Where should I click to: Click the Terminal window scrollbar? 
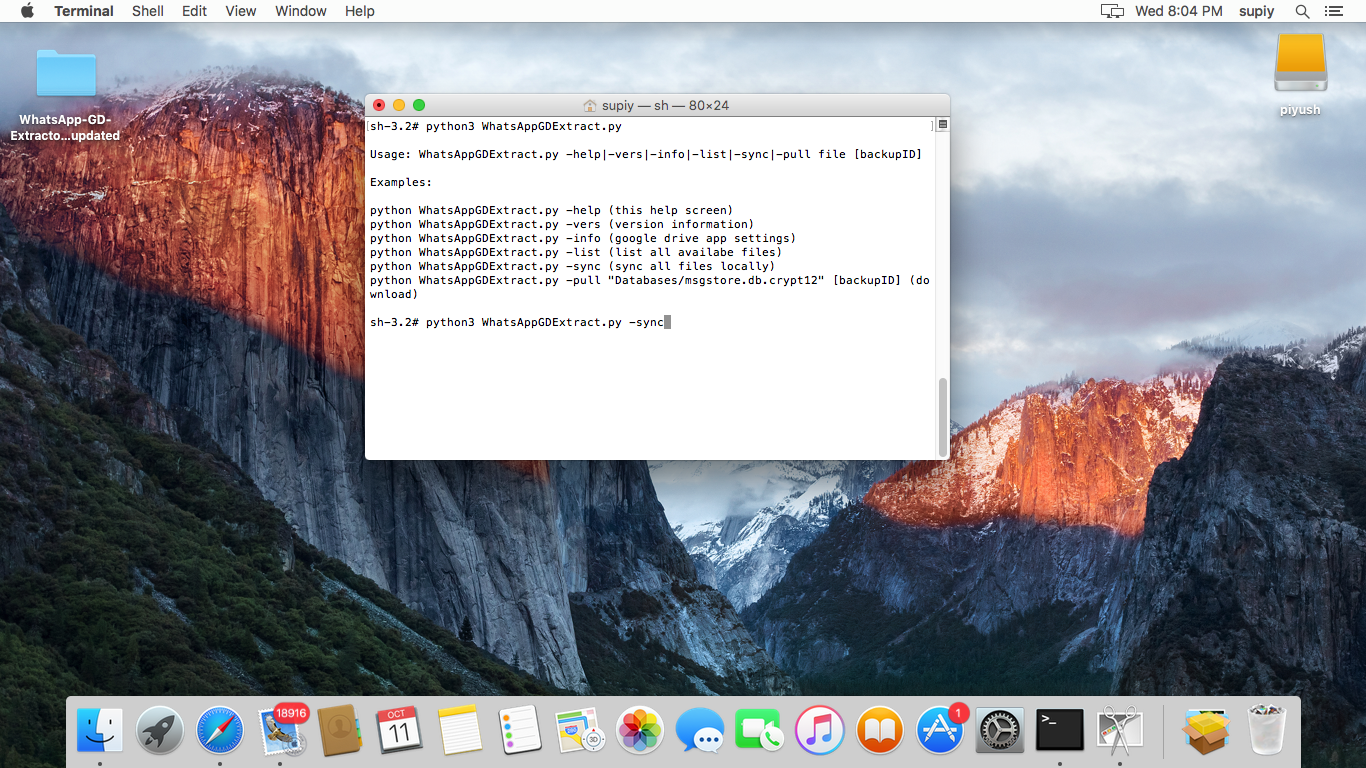click(942, 416)
